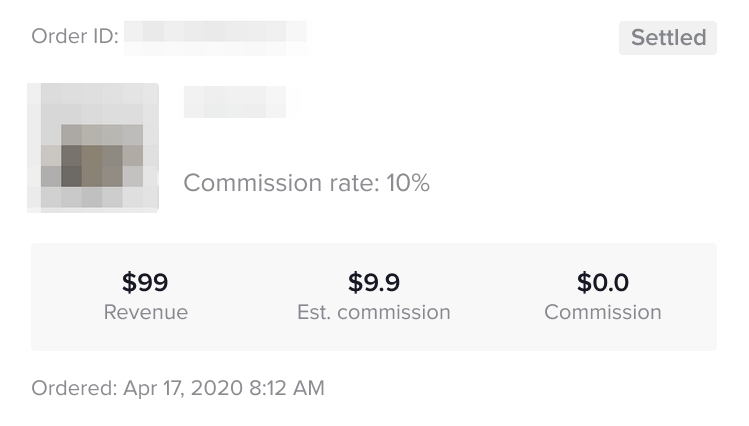The width and height of the screenshot is (749, 426).
Task: Click the Commission rate text line
Action: pyautogui.click(x=306, y=183)
